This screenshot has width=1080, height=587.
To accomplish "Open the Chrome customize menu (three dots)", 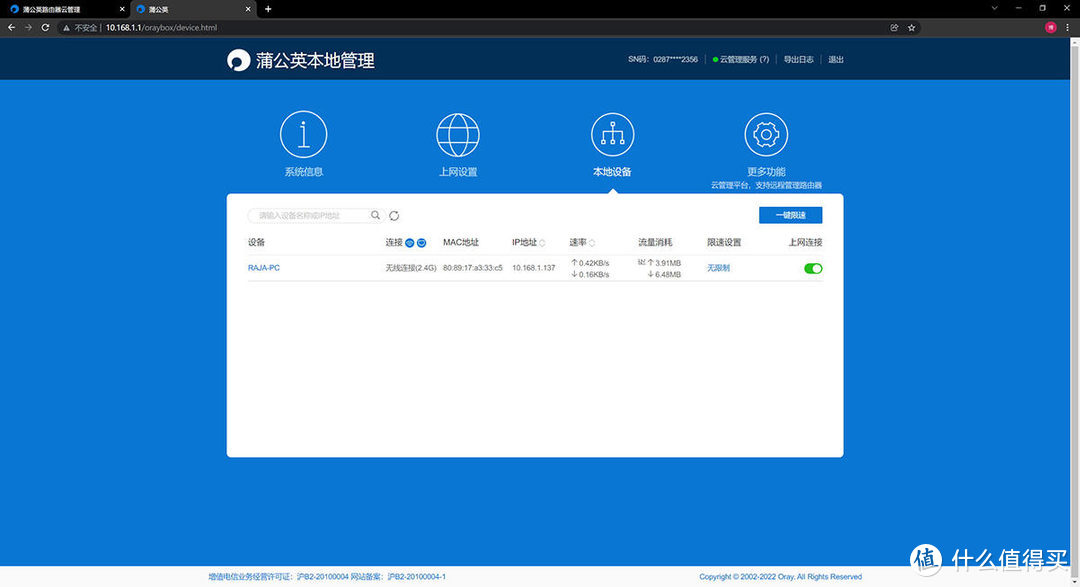I will pos(1067,27).
